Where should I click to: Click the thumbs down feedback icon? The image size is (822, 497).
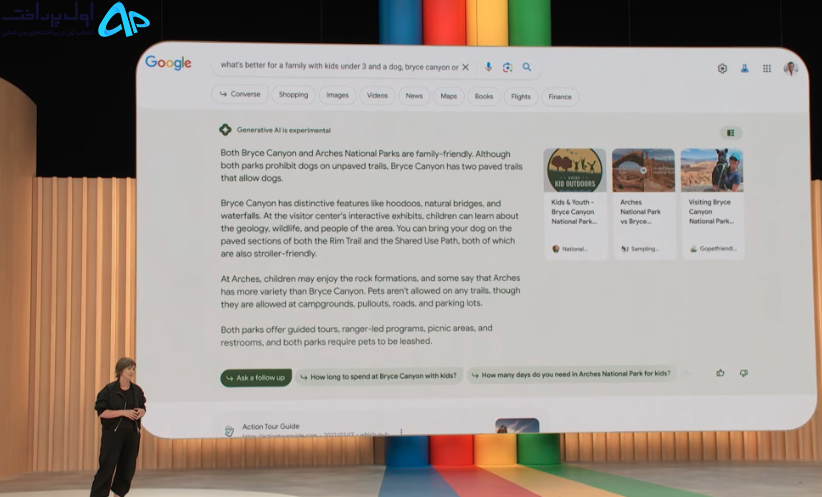(x=743, y=373)
